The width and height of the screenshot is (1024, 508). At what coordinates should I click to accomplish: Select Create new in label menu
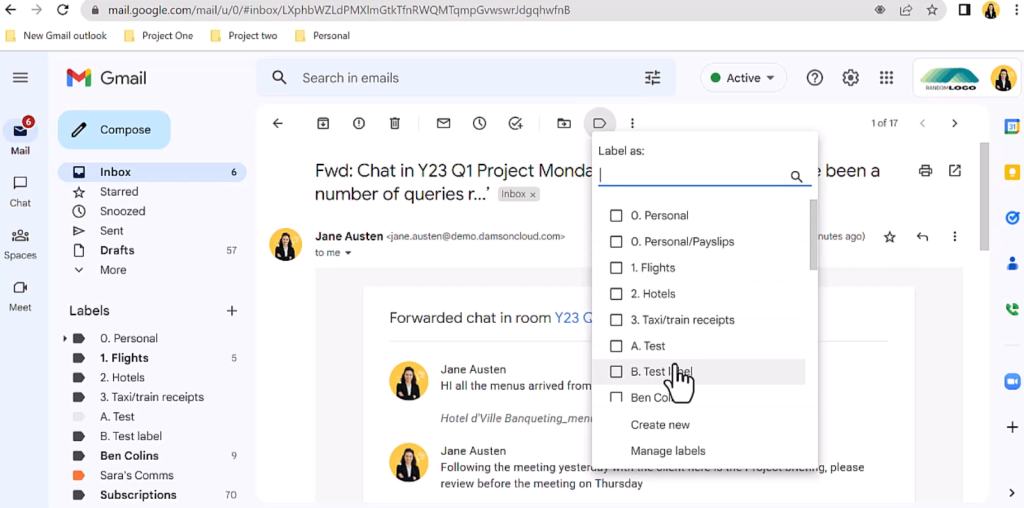point(660,425)
